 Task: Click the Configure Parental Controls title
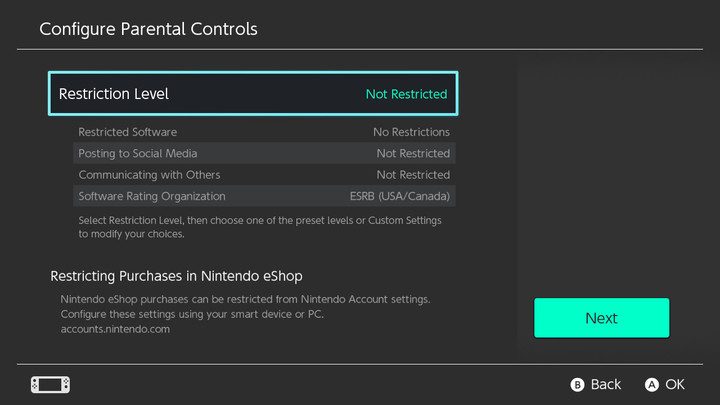148,29
